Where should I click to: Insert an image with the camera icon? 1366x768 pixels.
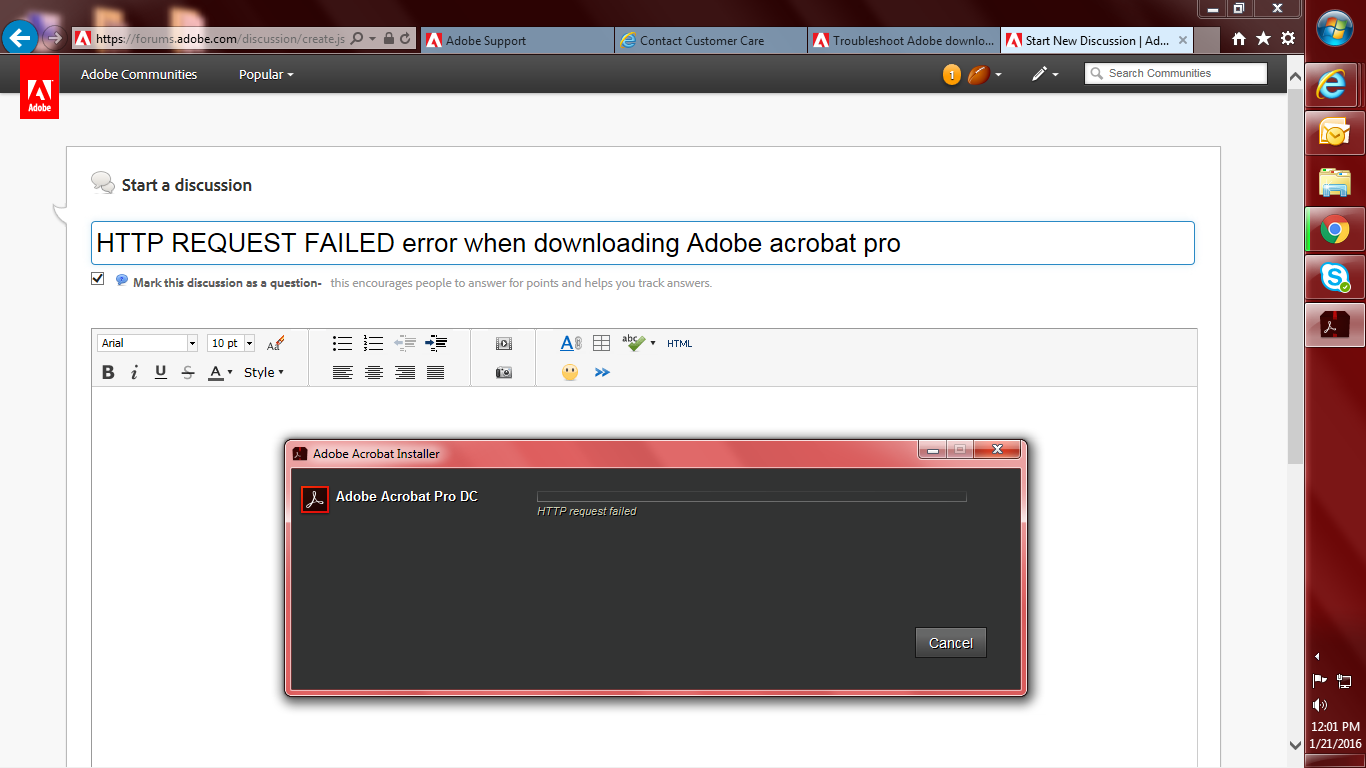click(503, 372)
